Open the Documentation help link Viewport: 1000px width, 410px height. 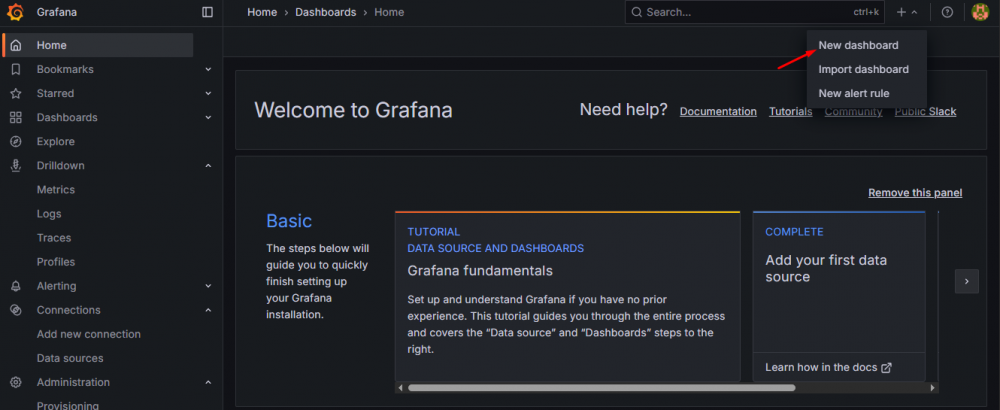coord(718,112)
